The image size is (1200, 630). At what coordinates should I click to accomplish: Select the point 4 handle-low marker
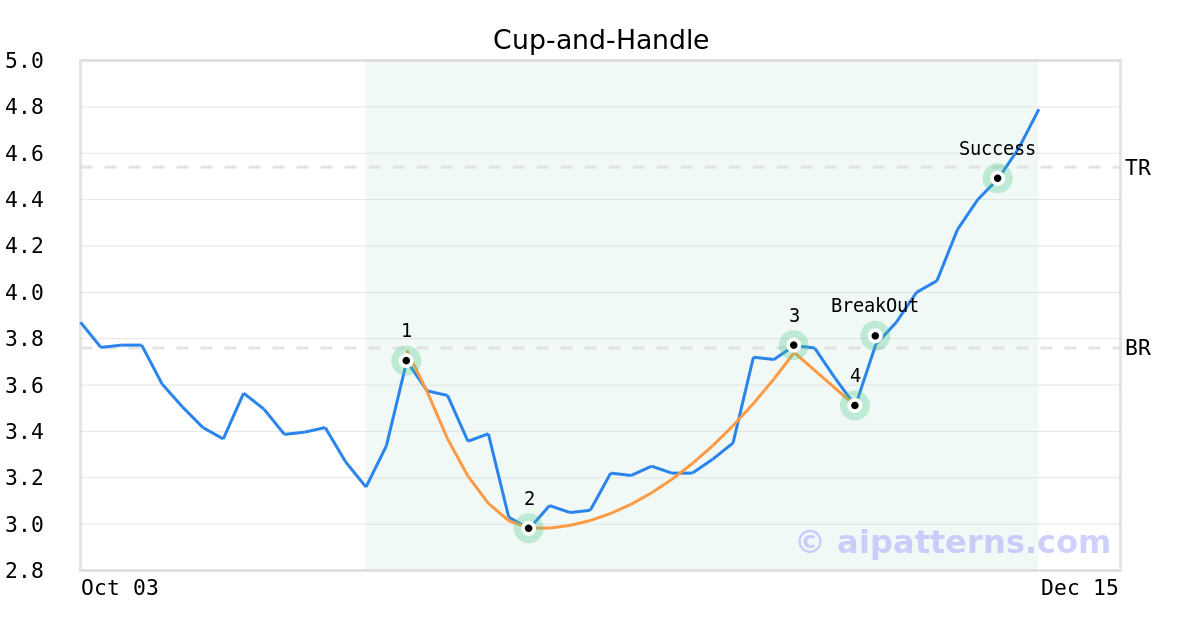tap(854, 405)
